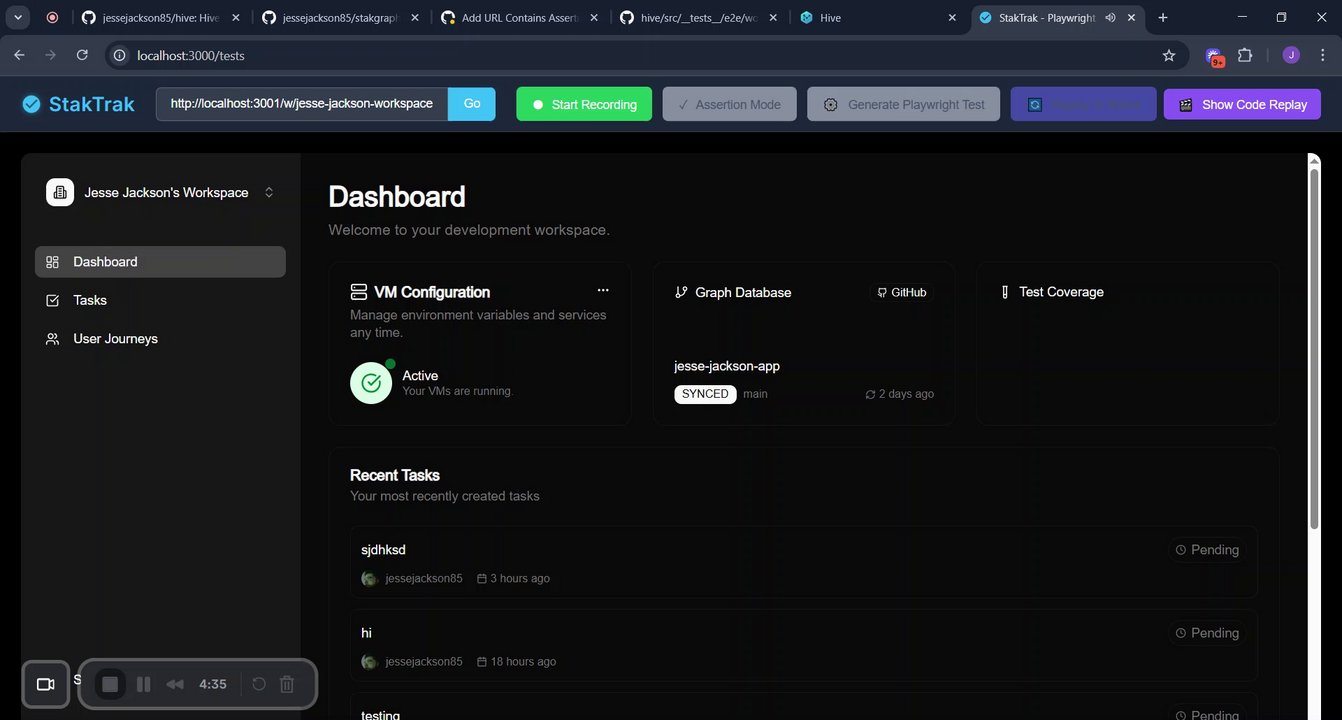
Task: Open the Chrome profile avatar J
Action: [1291, 55]
